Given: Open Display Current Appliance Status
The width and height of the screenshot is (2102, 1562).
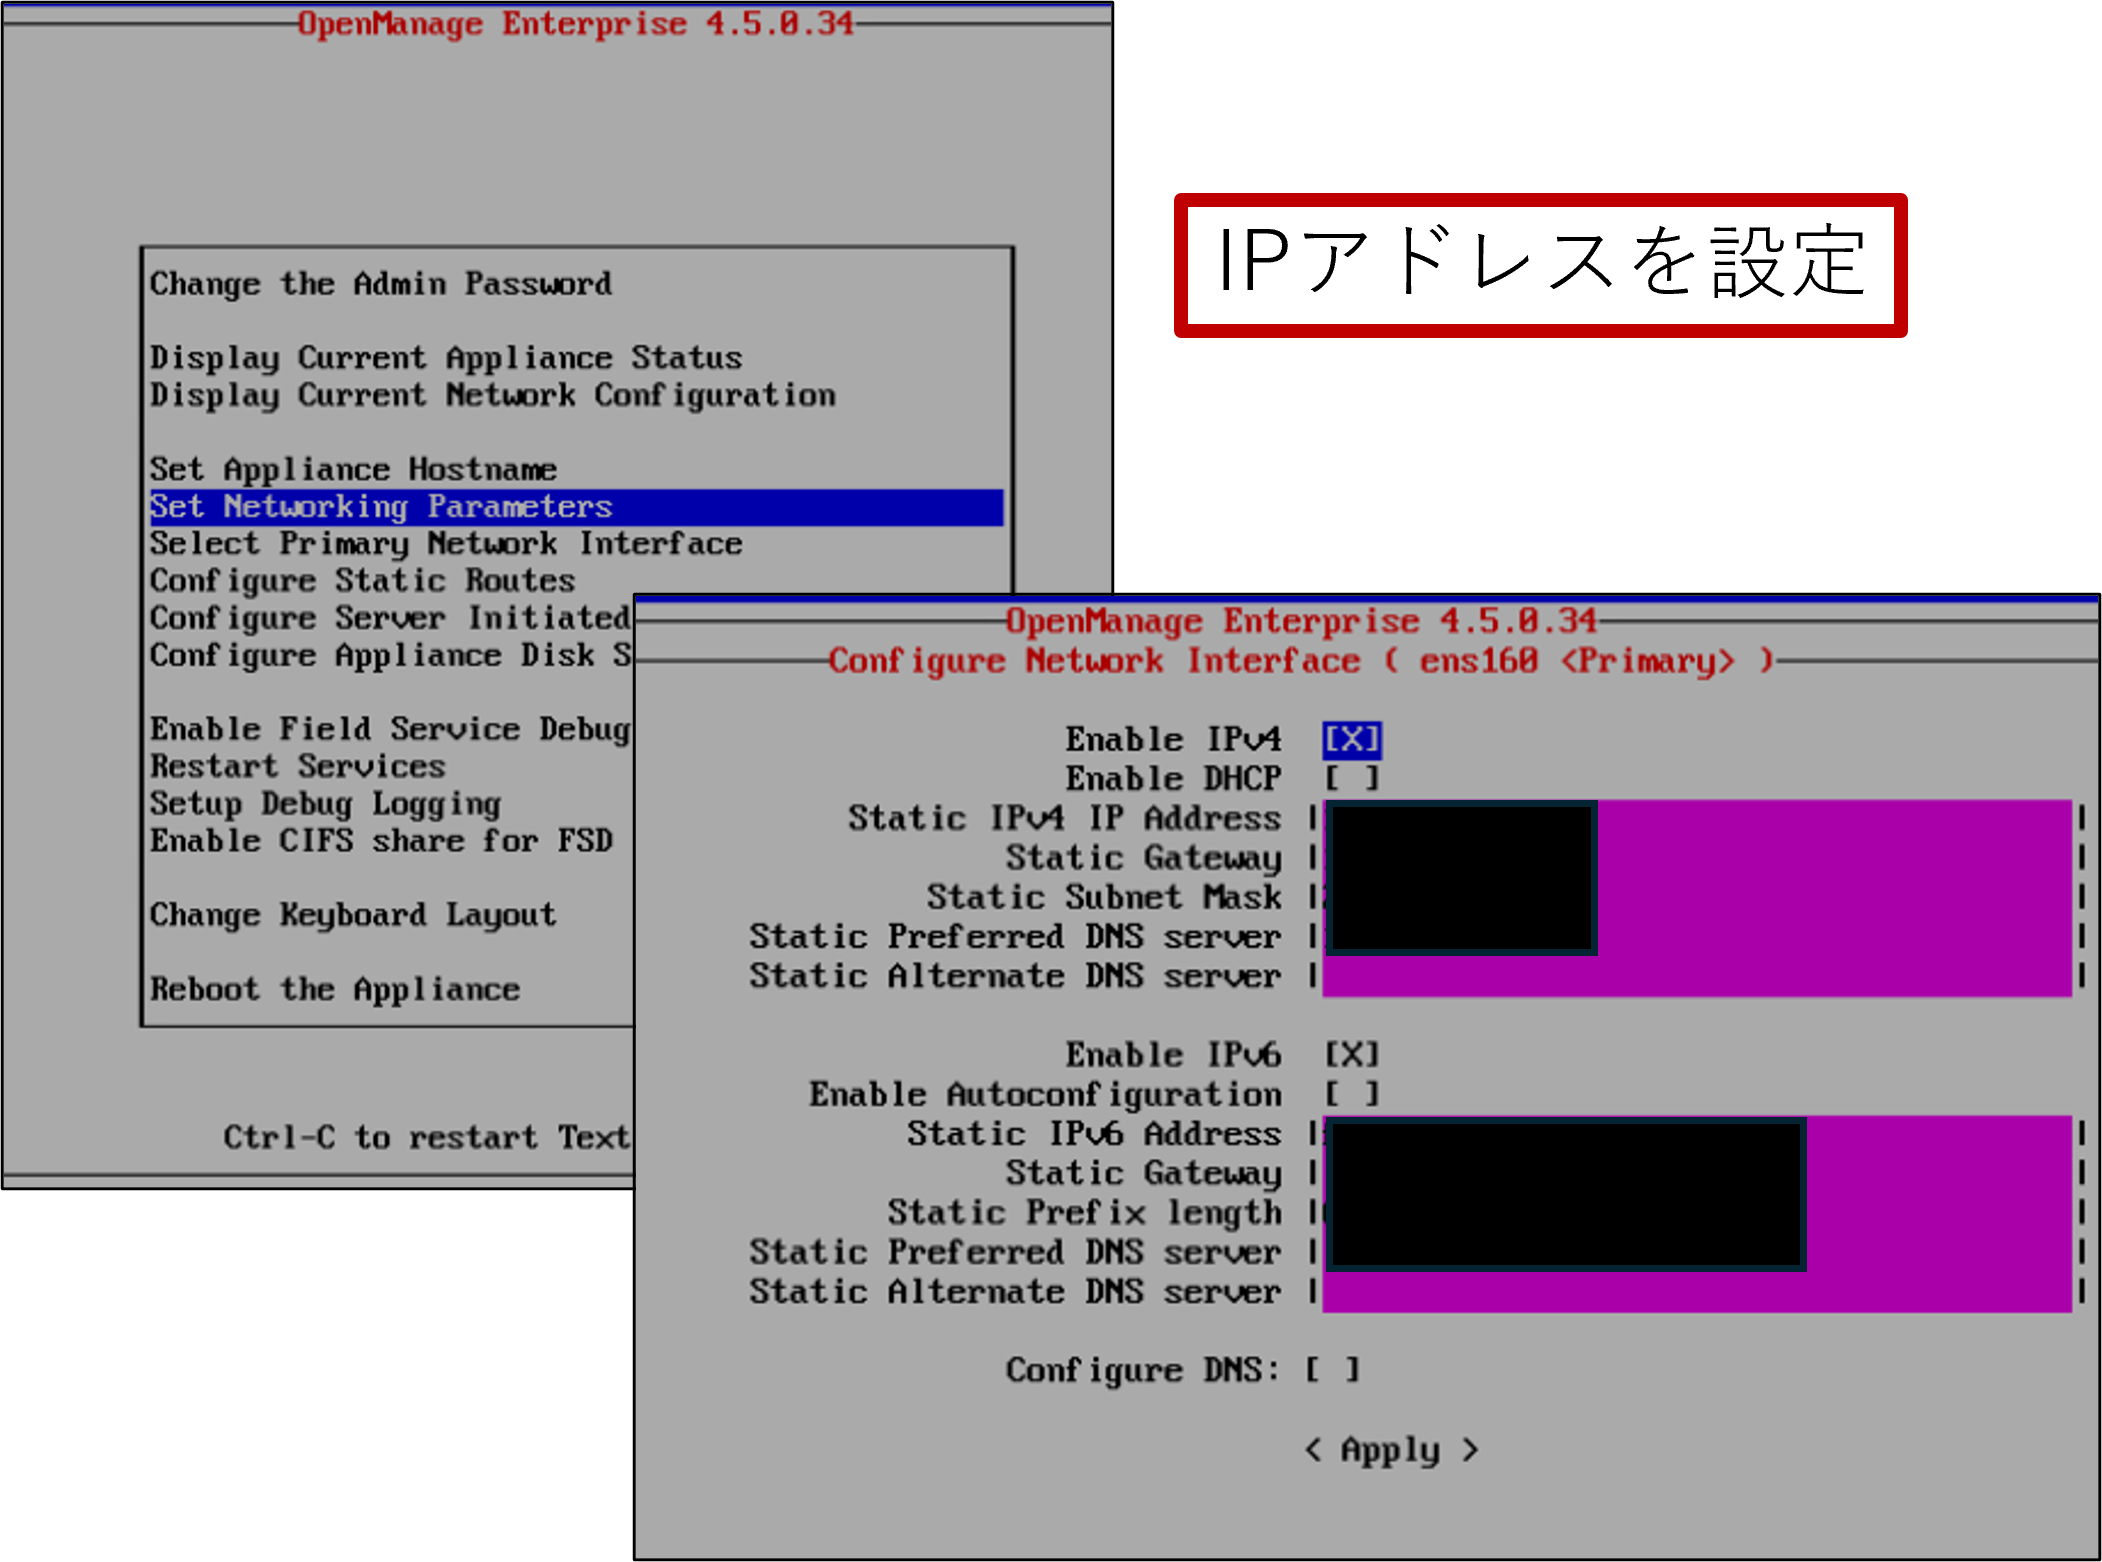Looking at the screenshot, I should [446, 358].
